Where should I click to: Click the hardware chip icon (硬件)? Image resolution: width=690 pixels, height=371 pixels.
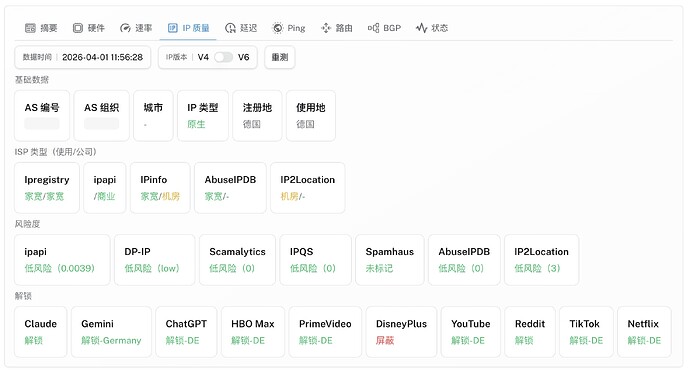[x=77, y=28]
